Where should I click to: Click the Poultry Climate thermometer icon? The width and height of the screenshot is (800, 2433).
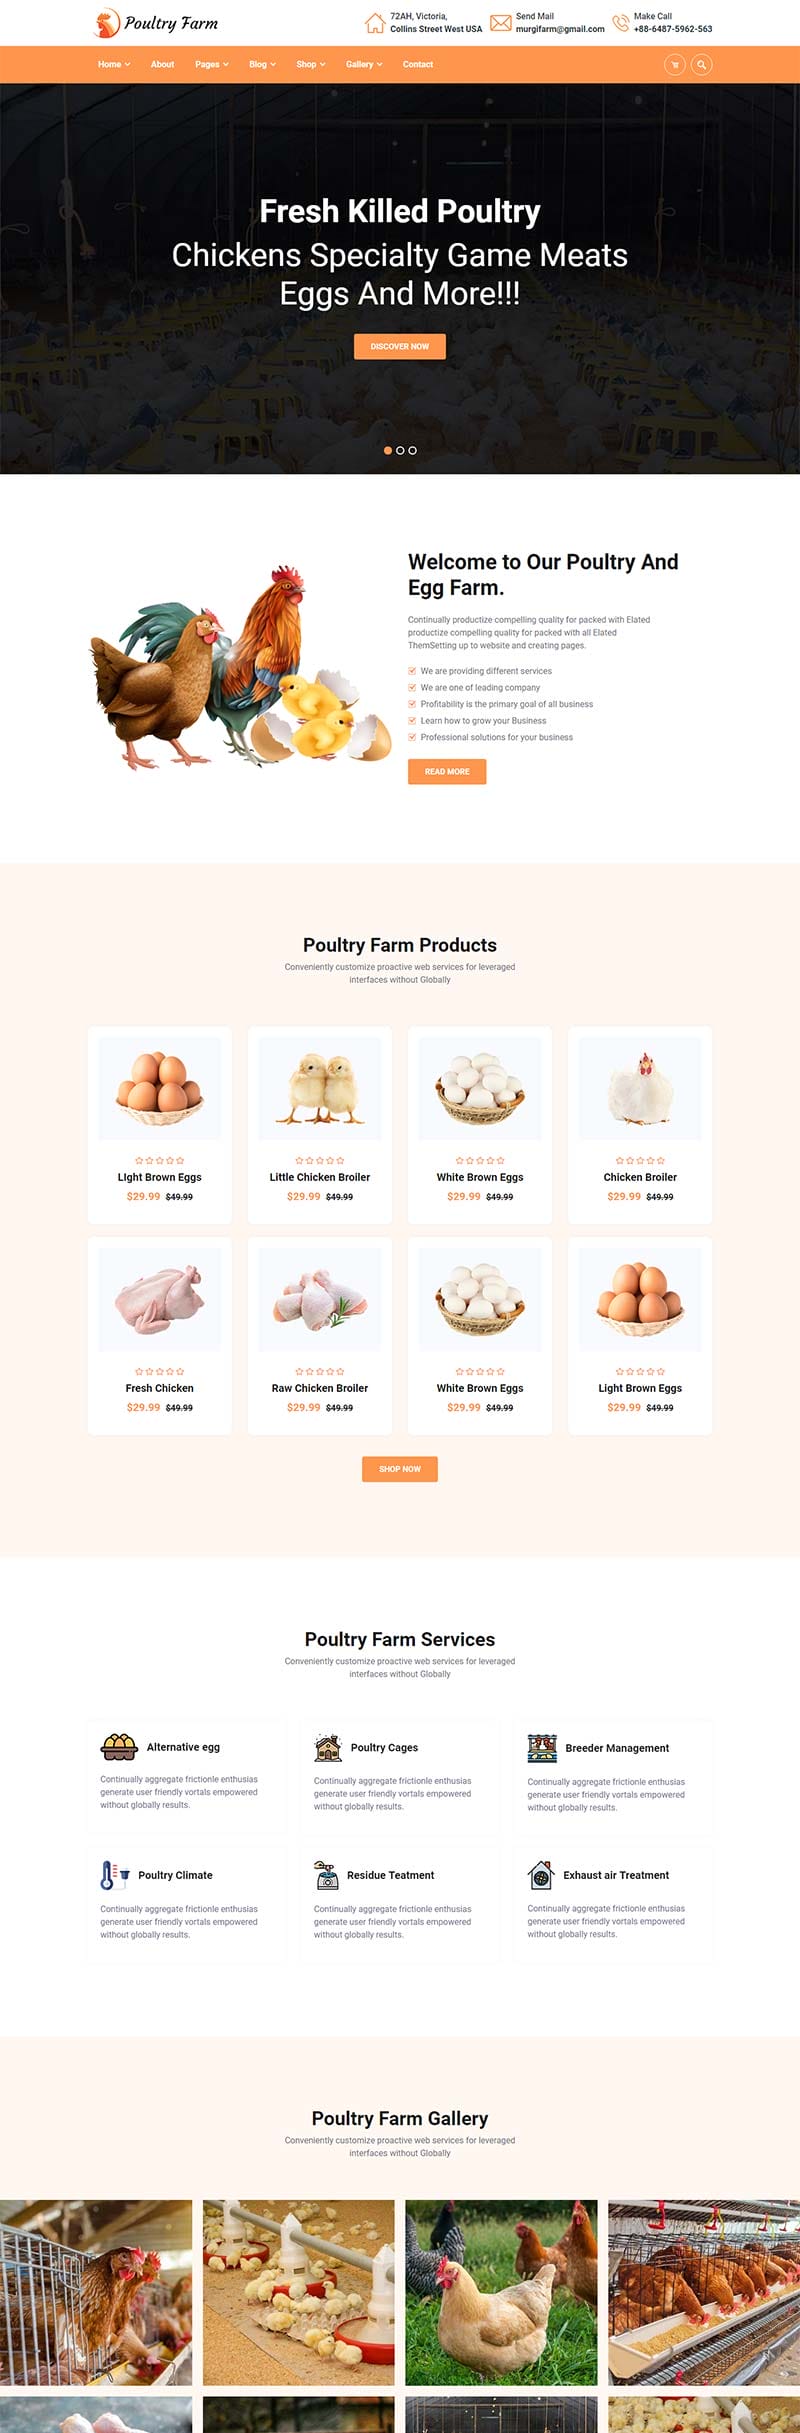[114, 1874]
